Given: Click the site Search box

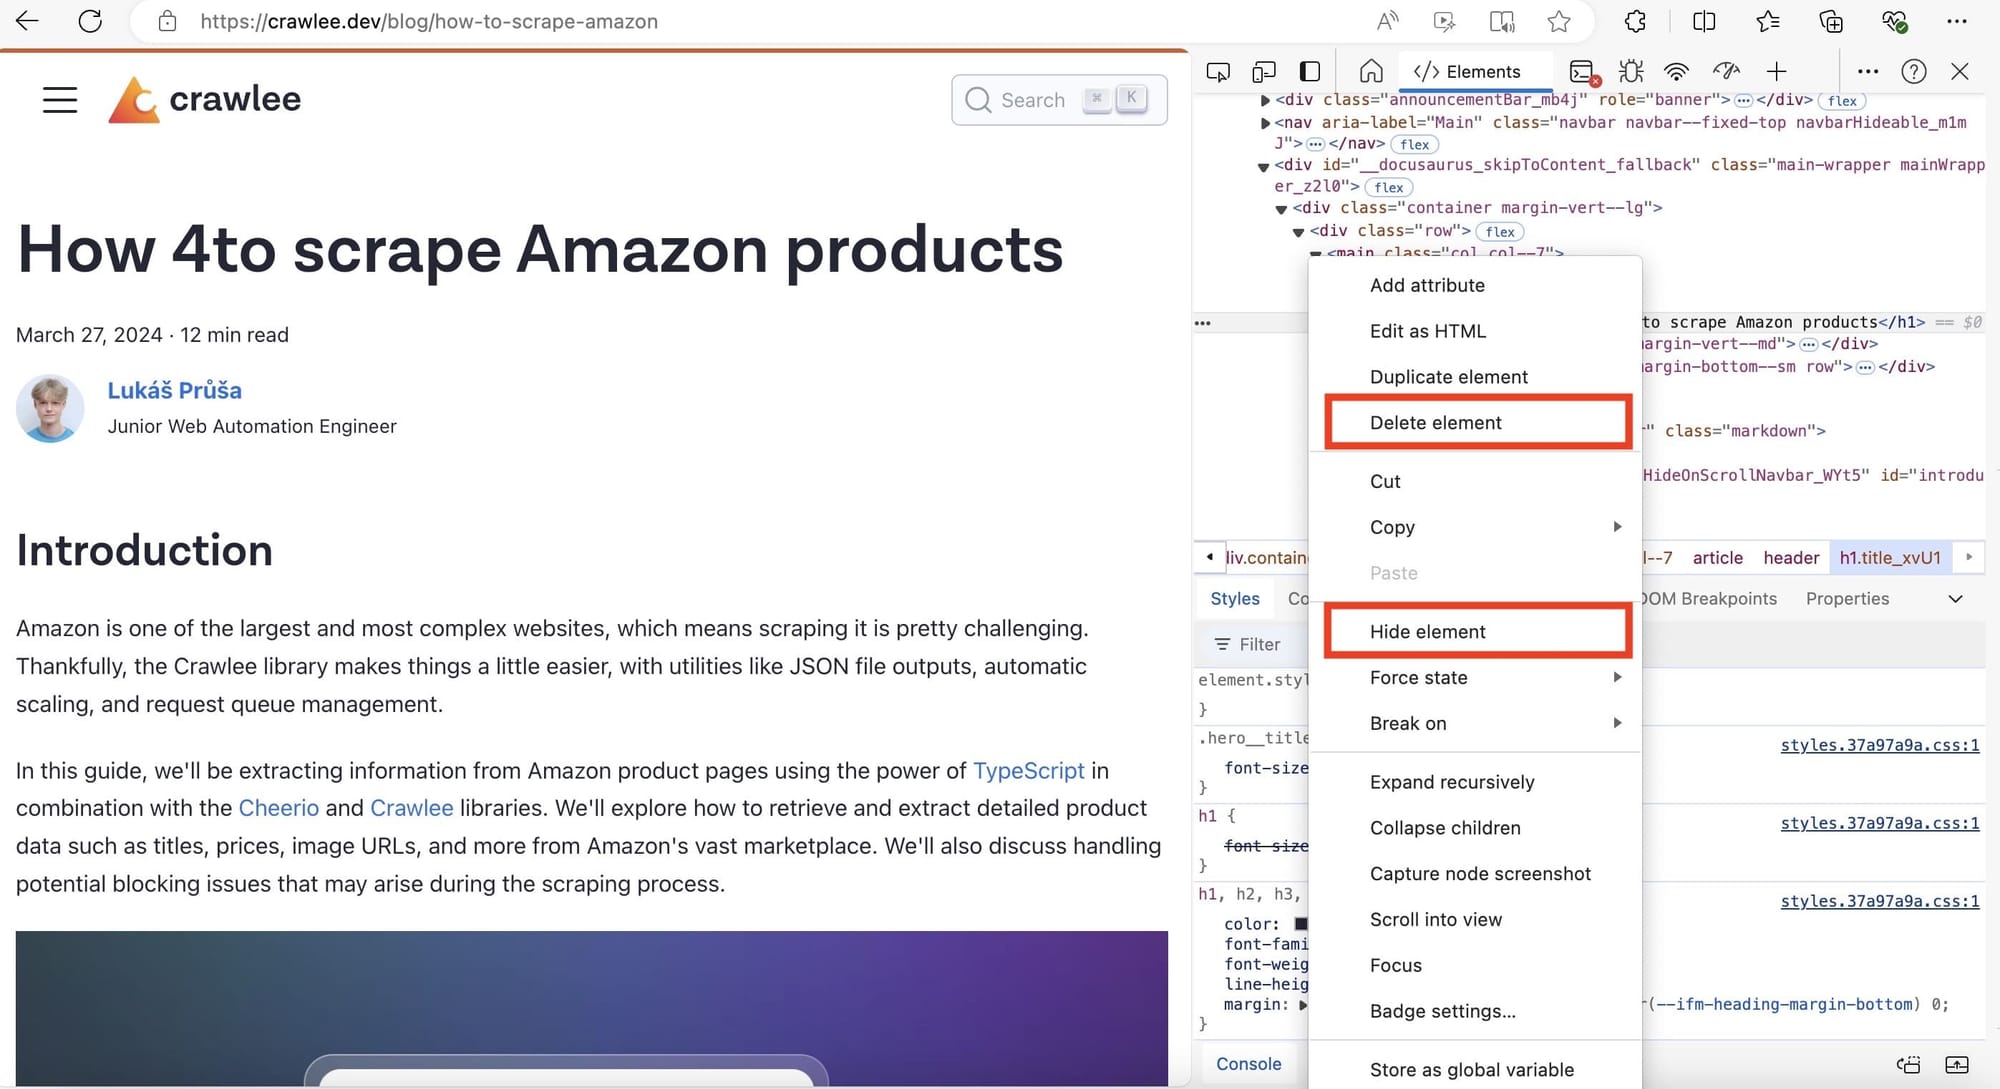Looking at the screenshot, I should pos(1059,100).
